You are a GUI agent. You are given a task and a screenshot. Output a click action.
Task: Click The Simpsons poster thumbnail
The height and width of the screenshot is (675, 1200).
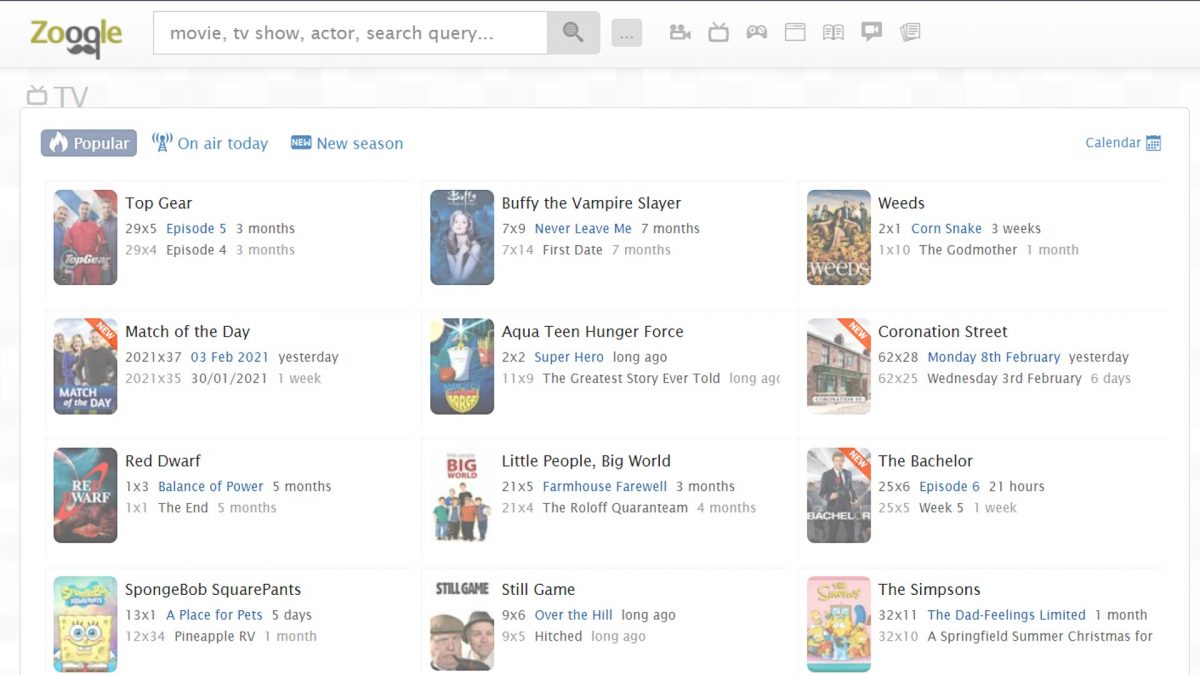pyautogui.click(x=838, y=624)
